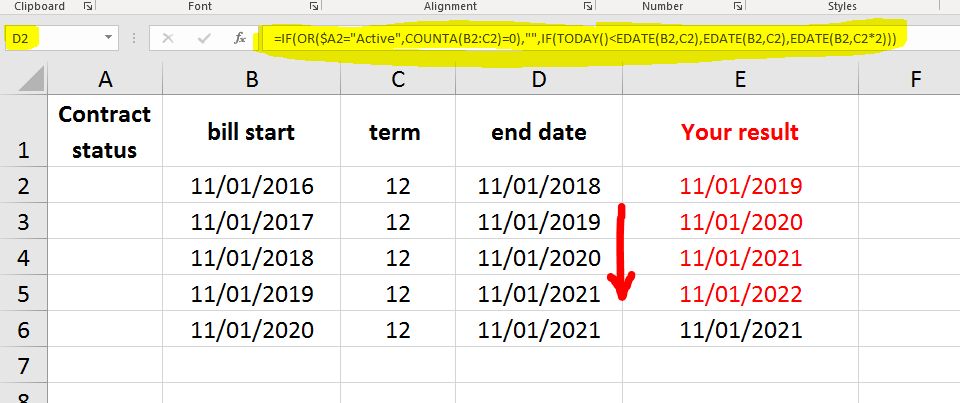The width and height of the screenshot is (960, 403).
Task: Select row 6 header
Action: [x=24, y=330]
